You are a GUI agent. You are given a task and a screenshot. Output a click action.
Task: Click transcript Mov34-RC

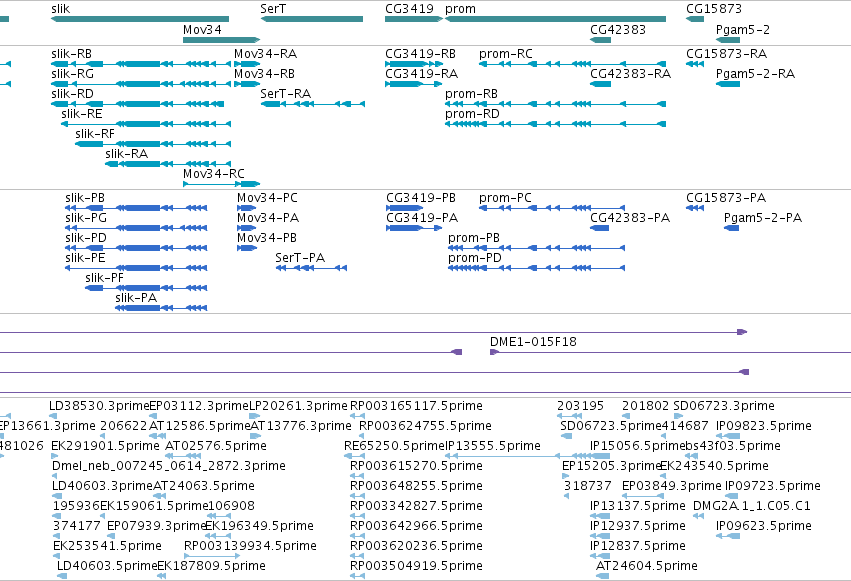click(221, 184)
